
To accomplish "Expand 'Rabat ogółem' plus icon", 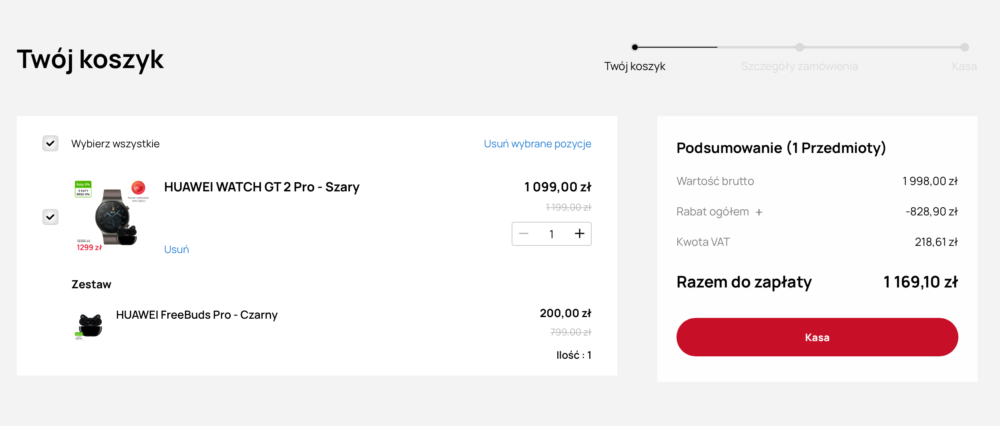I will 759,212.
